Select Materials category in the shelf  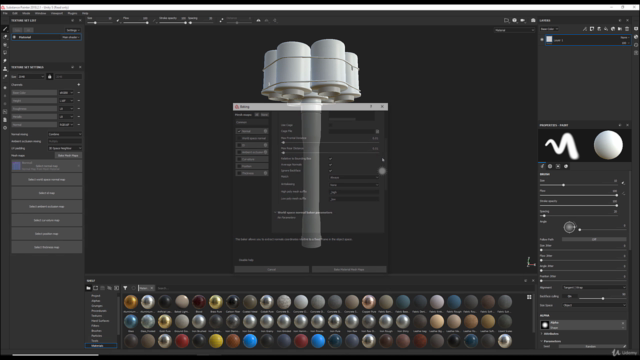point(97,346)
